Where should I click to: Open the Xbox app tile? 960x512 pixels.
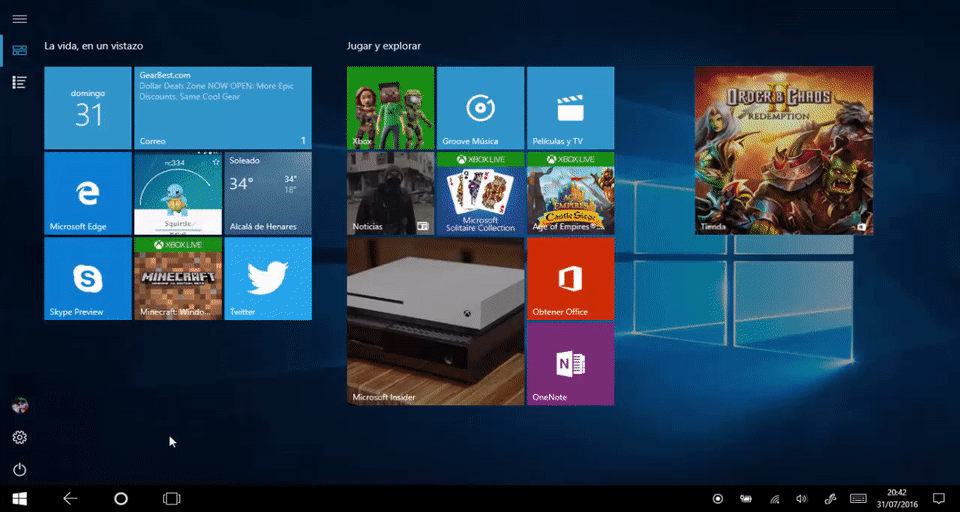390,108
